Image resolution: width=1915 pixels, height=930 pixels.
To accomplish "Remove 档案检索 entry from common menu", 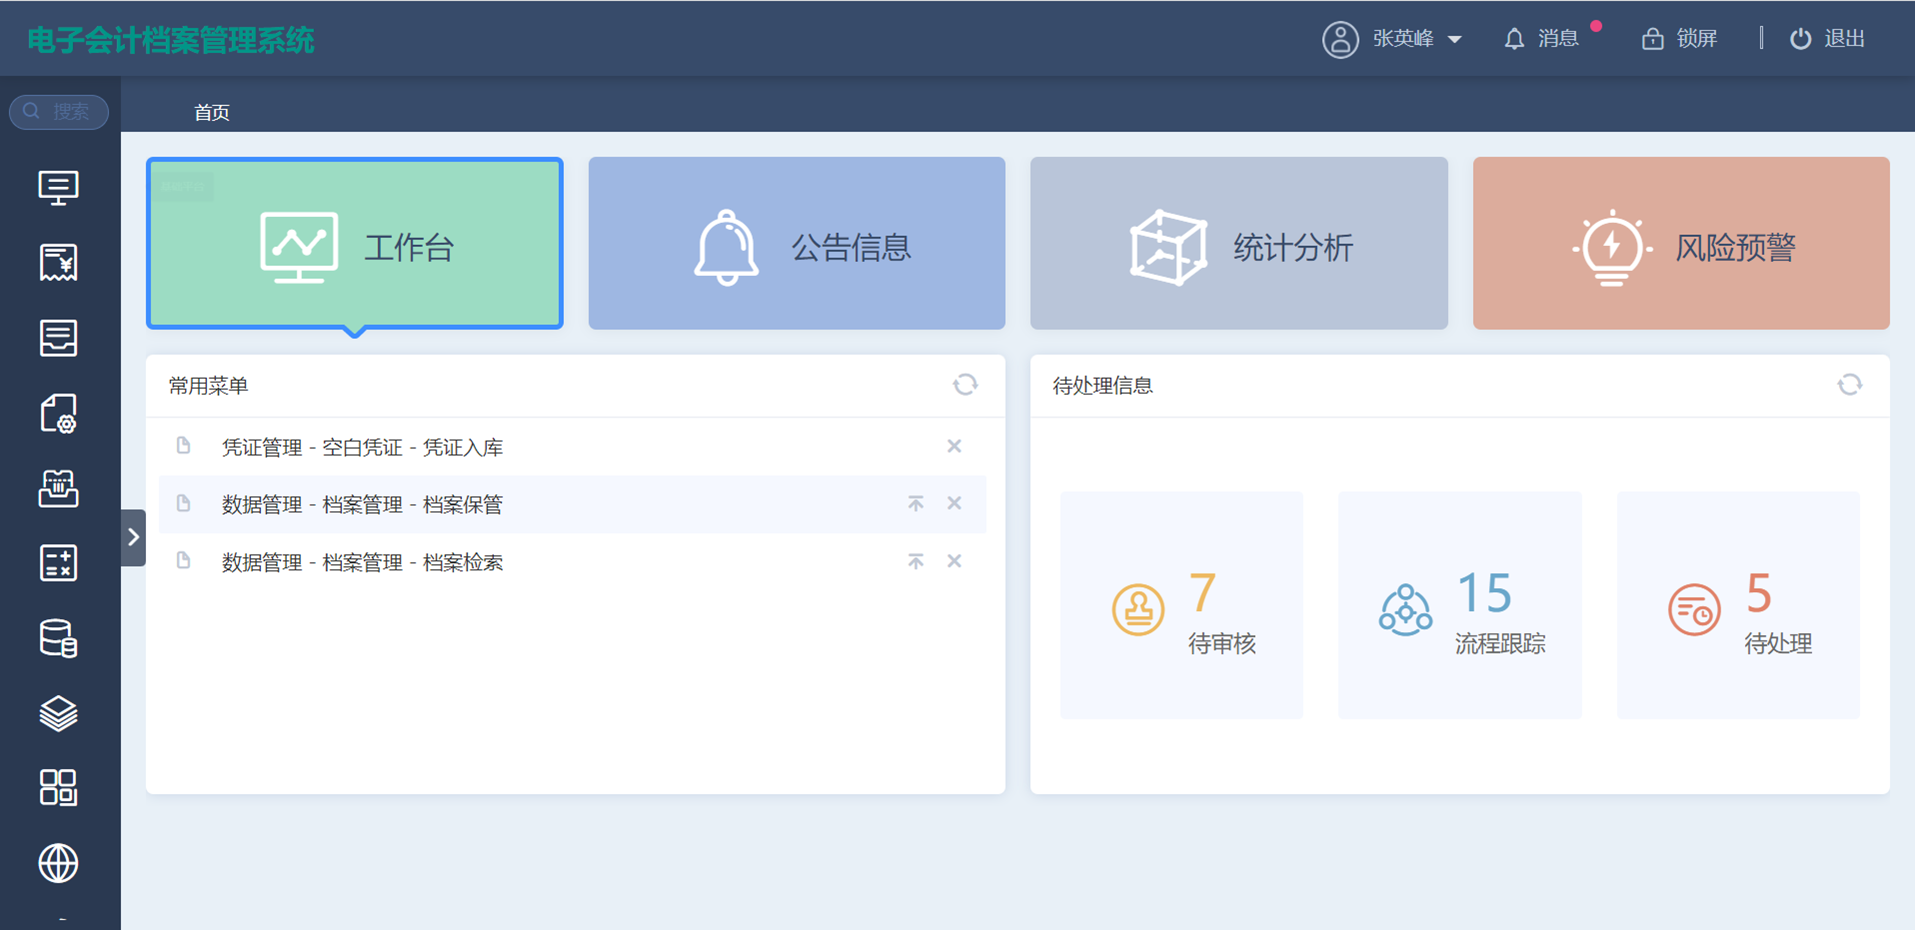I will pyautogui.click(x=954, y=562).
